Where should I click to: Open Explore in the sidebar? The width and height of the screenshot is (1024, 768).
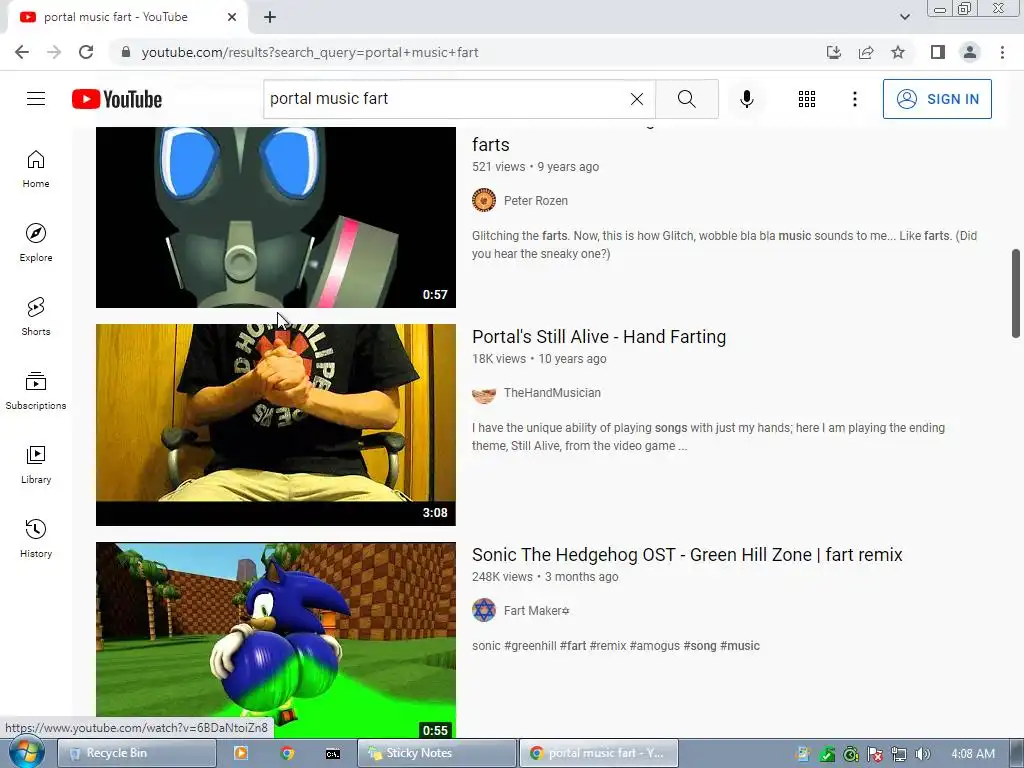tap(36, 242)
